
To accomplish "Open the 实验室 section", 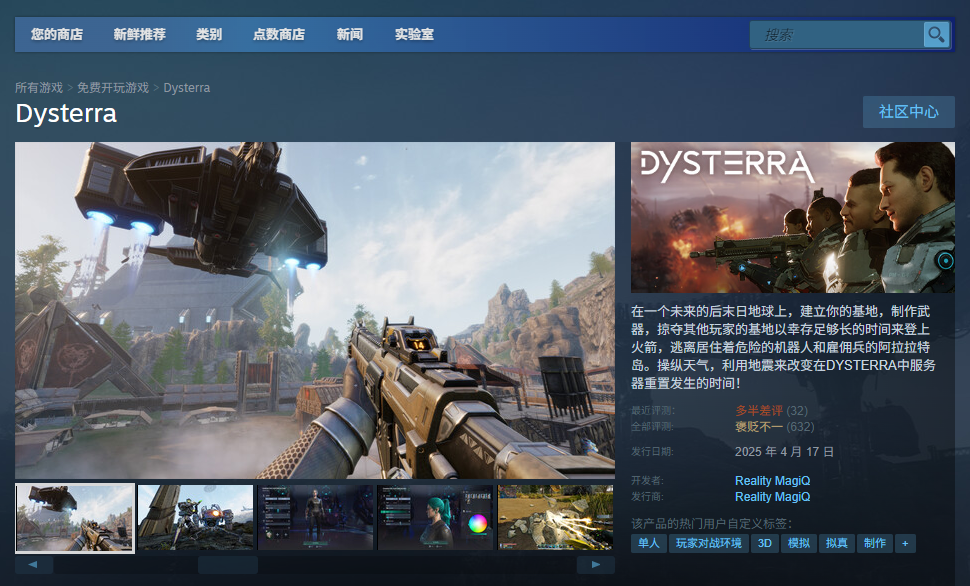I will (x=415, y=34).
